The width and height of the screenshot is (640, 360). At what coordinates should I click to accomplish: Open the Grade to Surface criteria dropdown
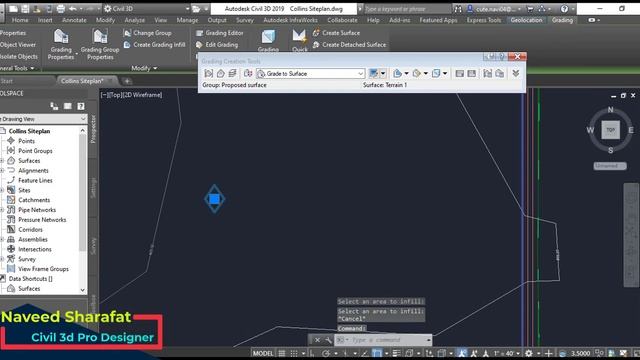click(x=360, y=73)
